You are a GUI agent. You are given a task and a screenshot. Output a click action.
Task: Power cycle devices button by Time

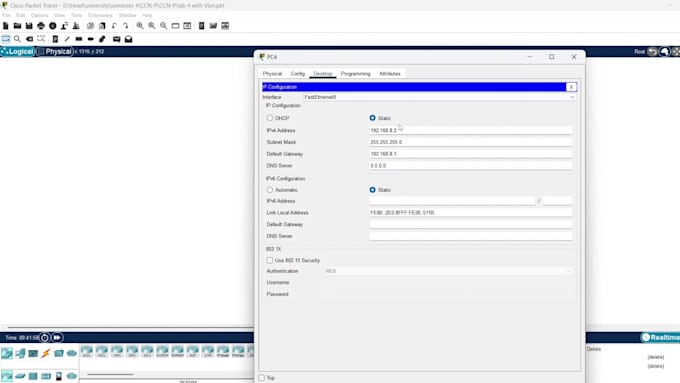[x=45, y=337]
